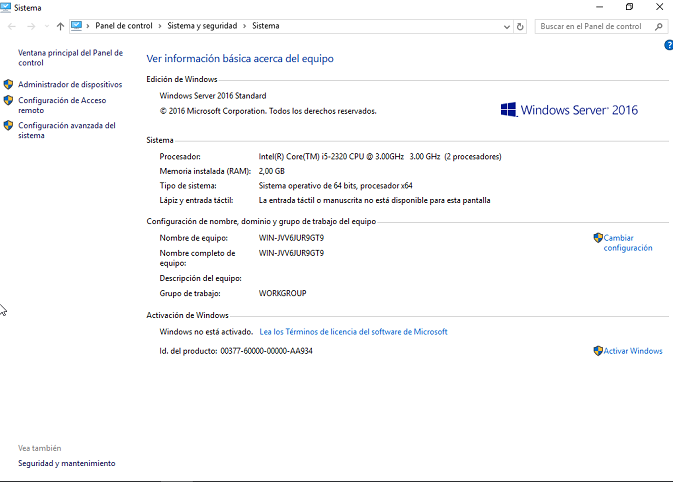The width and height of the screenshot is (673, 482).
Task: Restore down the Sistema window
Action: (629, 7)
